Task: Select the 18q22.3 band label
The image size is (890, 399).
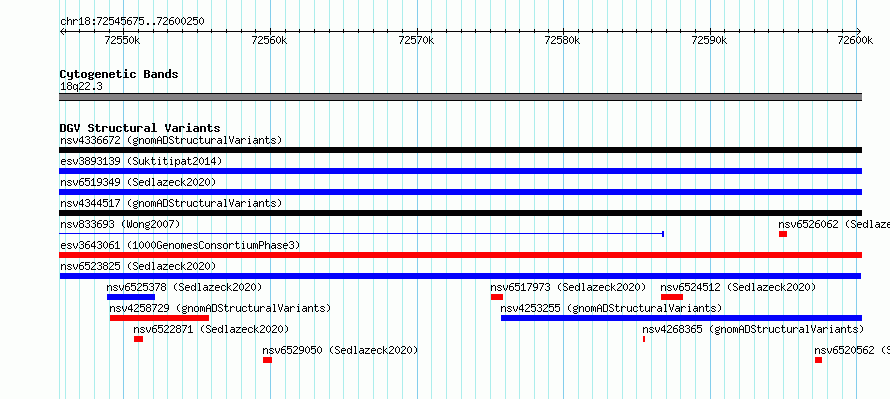Action: tap(81, 86)
